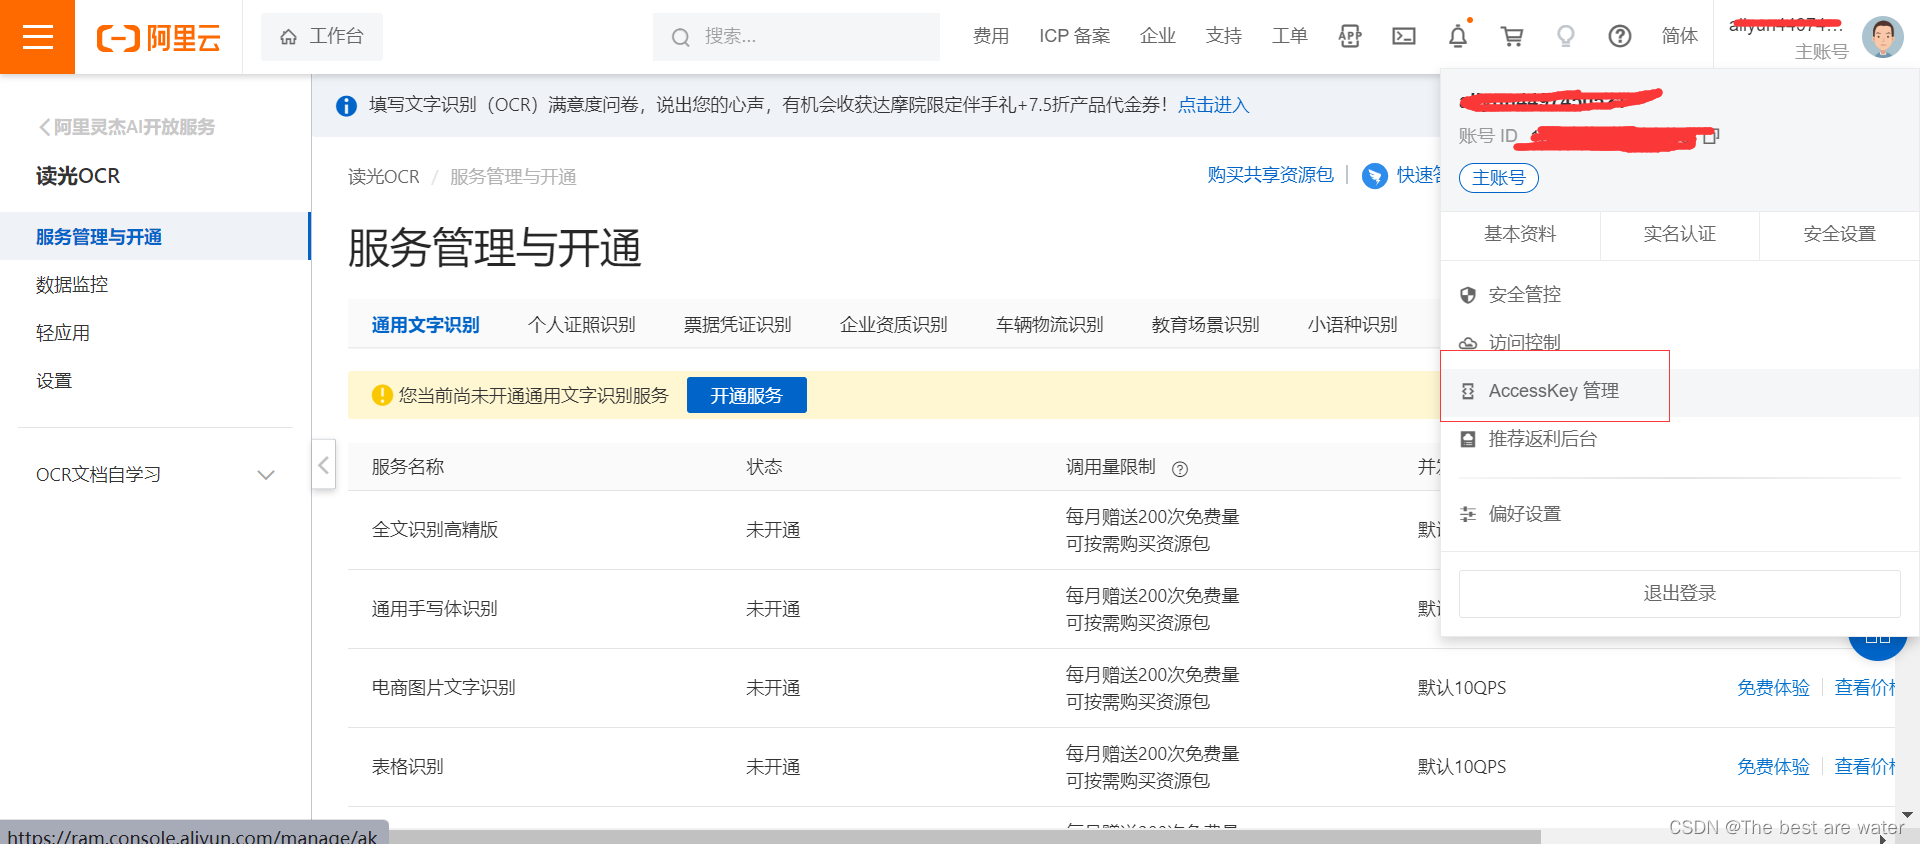The image size is (1920, 844).
Task: Open 偏好设置 entry
Action: click(x=1680, y=514)
